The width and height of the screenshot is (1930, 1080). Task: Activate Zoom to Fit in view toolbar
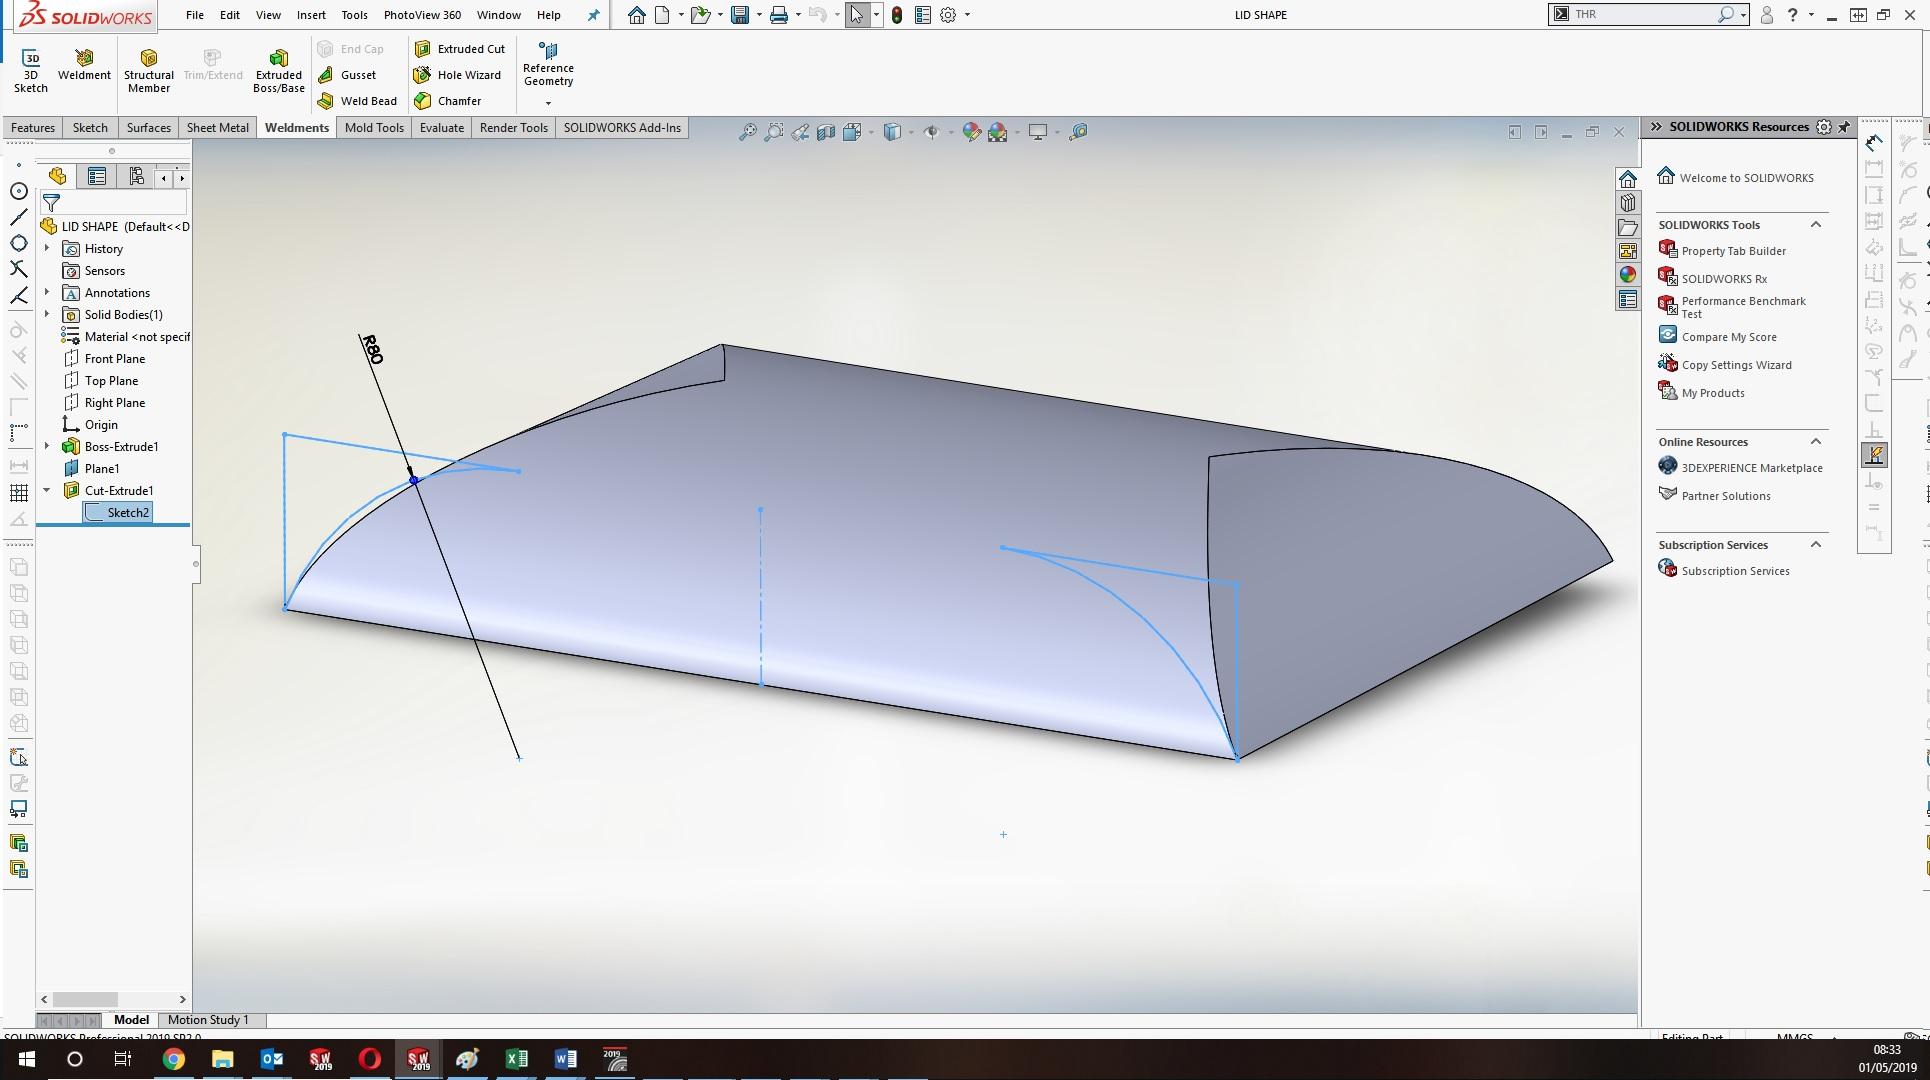[x=746, y=131]
